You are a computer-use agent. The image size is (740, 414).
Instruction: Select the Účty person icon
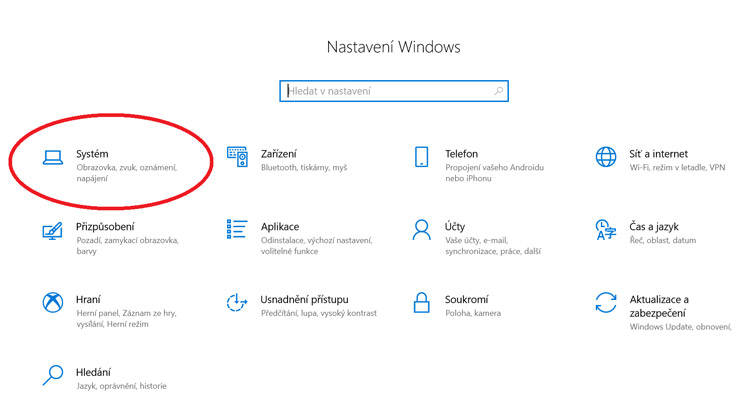[x=421, y=230]
